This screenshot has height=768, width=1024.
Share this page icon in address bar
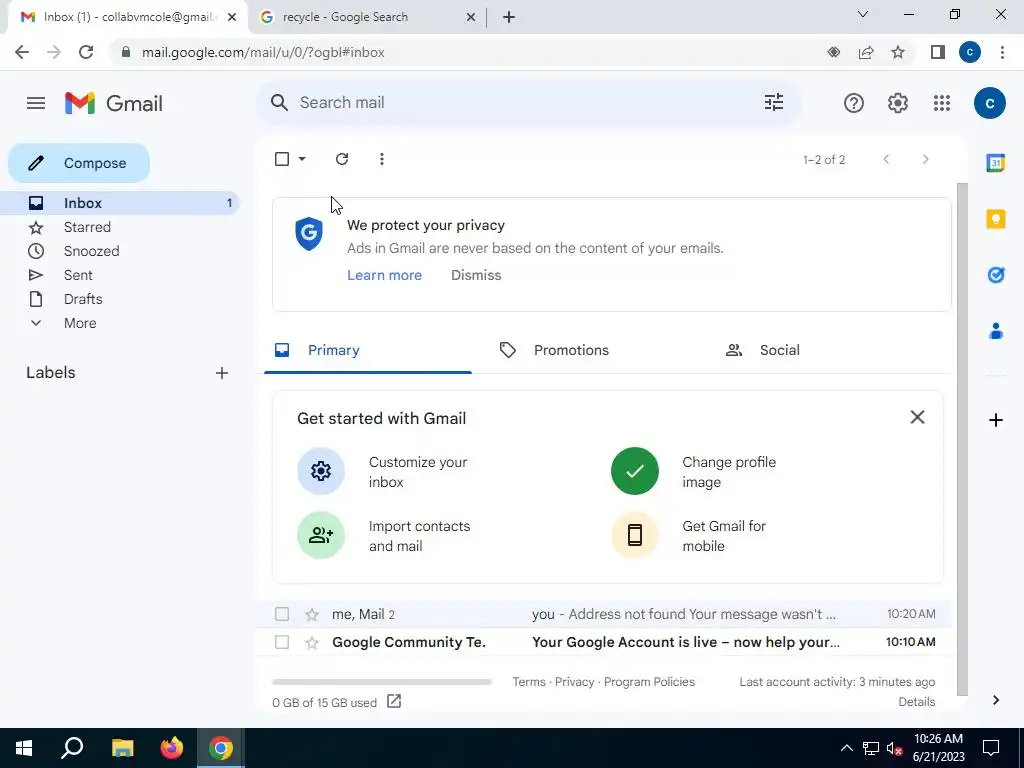click(x=866, y=52)
